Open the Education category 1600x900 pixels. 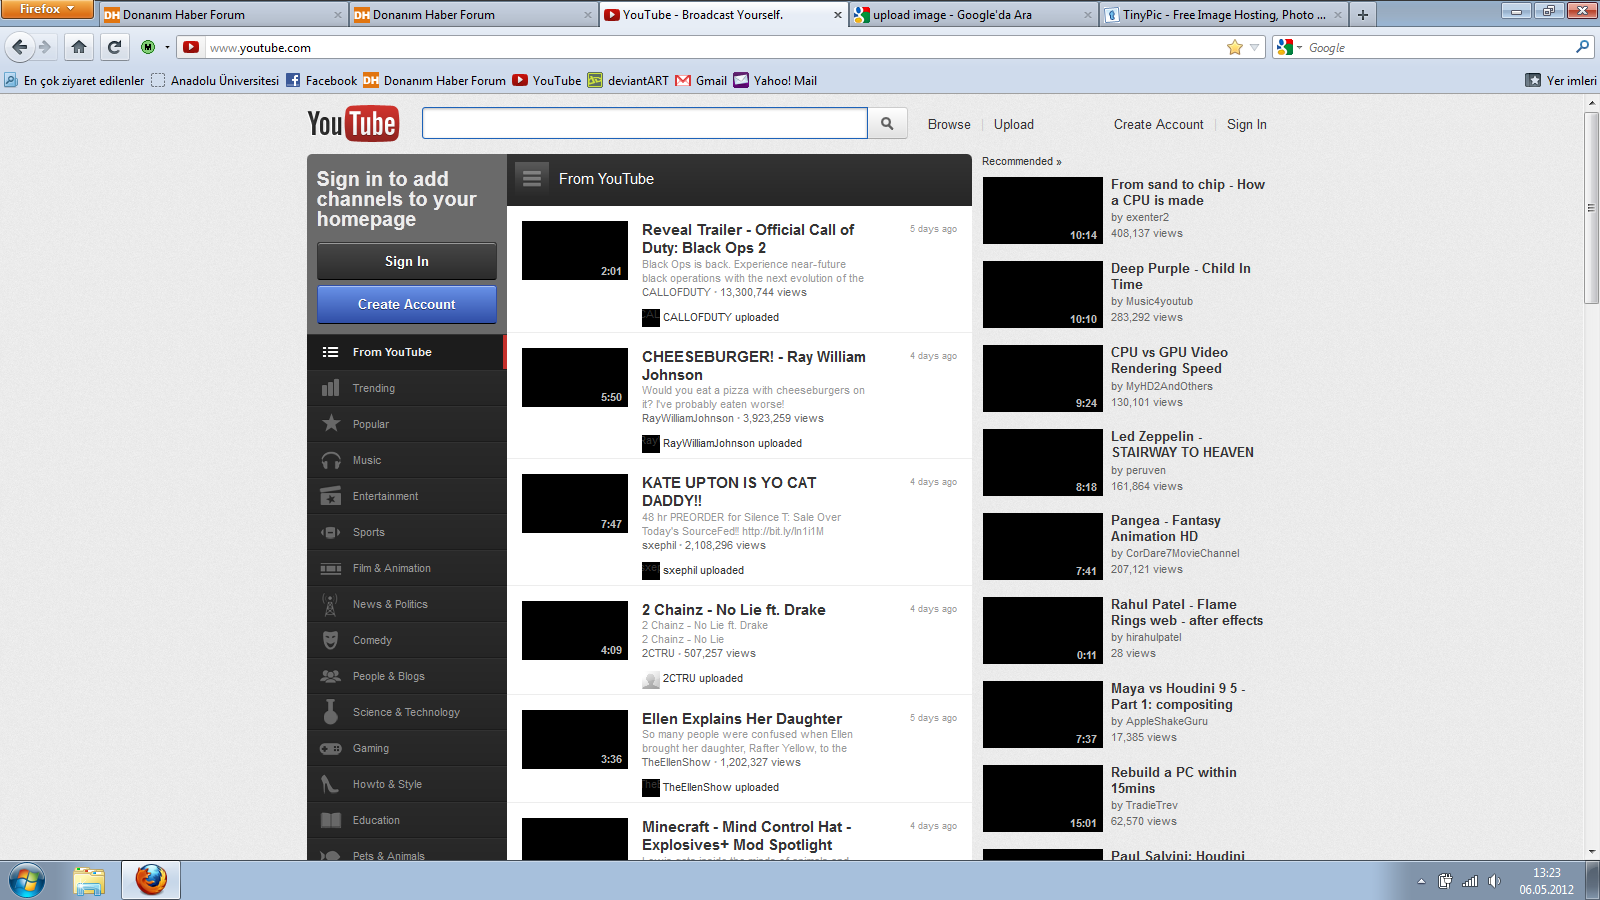pos(406,820)
